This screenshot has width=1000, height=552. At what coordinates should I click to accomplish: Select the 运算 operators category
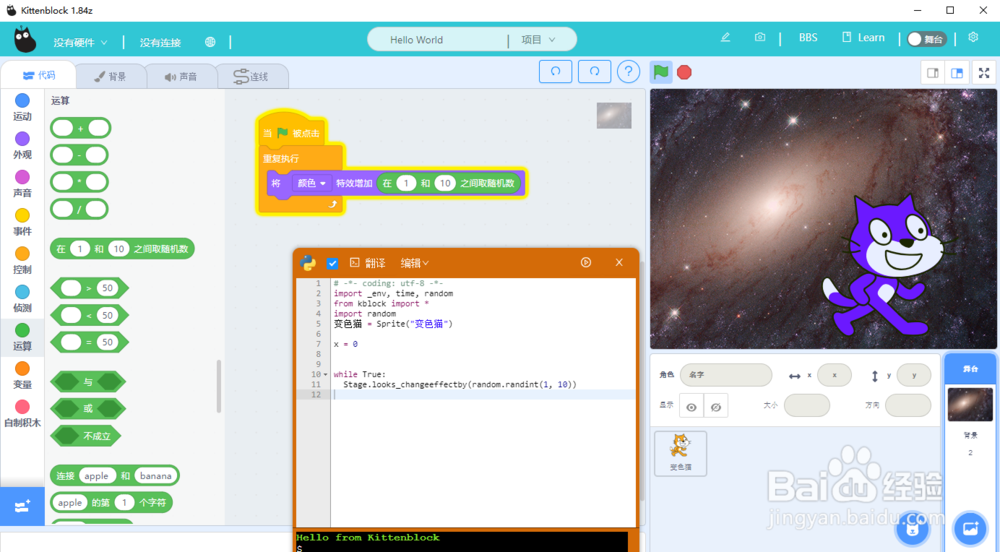(x=22, y=337)
